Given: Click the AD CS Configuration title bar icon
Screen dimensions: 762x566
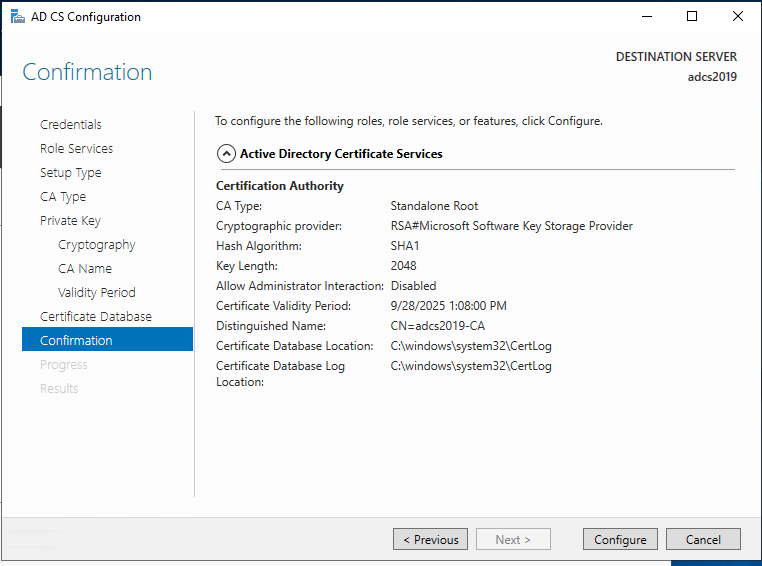Looking at the screenshot, I should click(16, 17).
